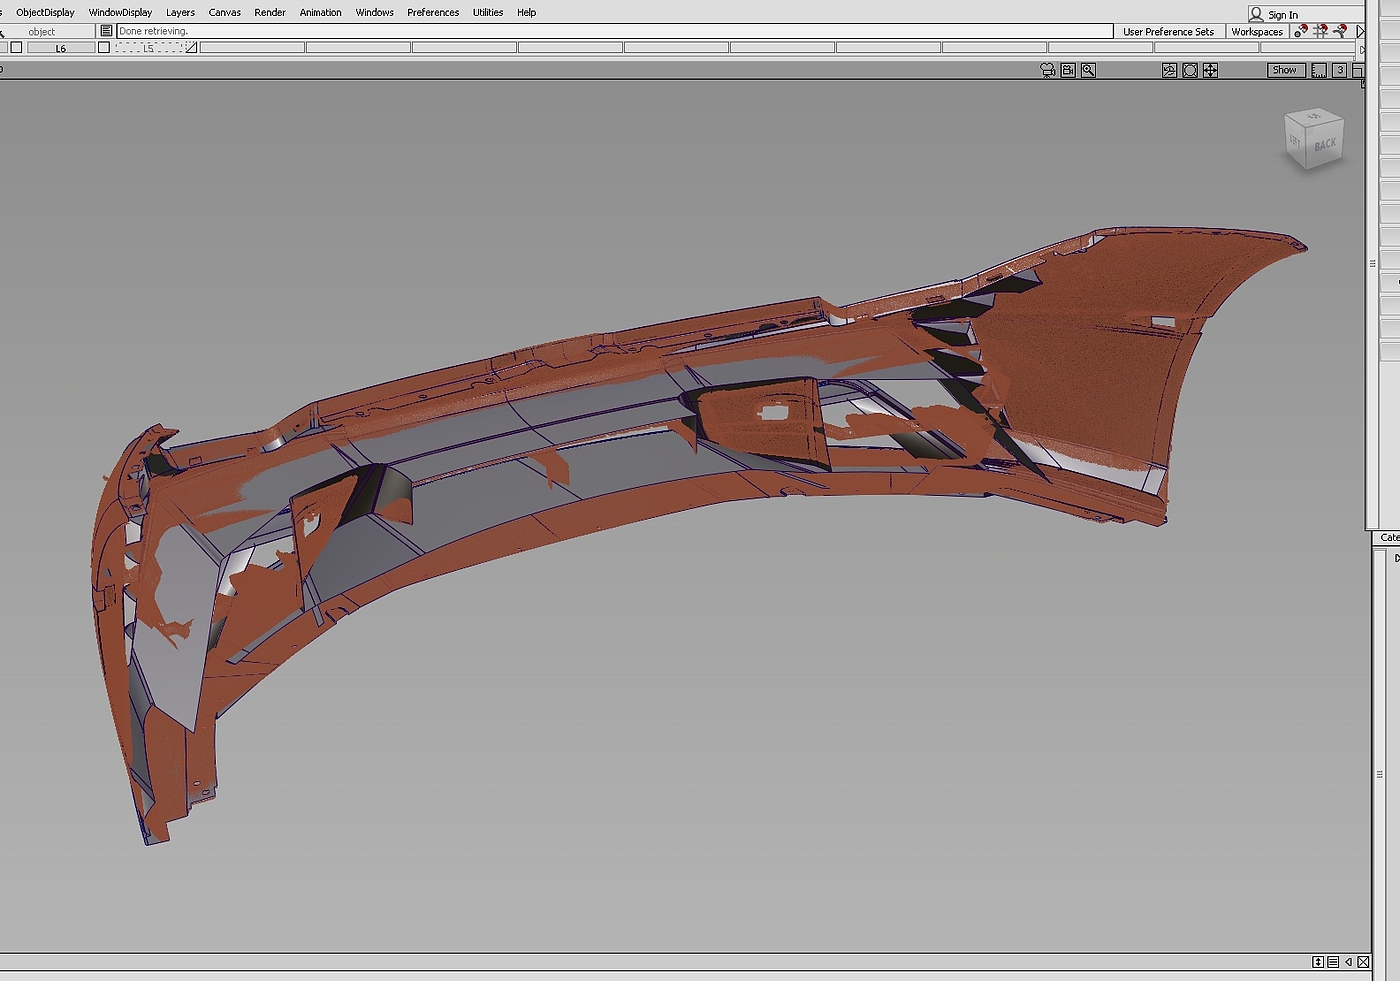Open the Render menu

coord(270,12)
